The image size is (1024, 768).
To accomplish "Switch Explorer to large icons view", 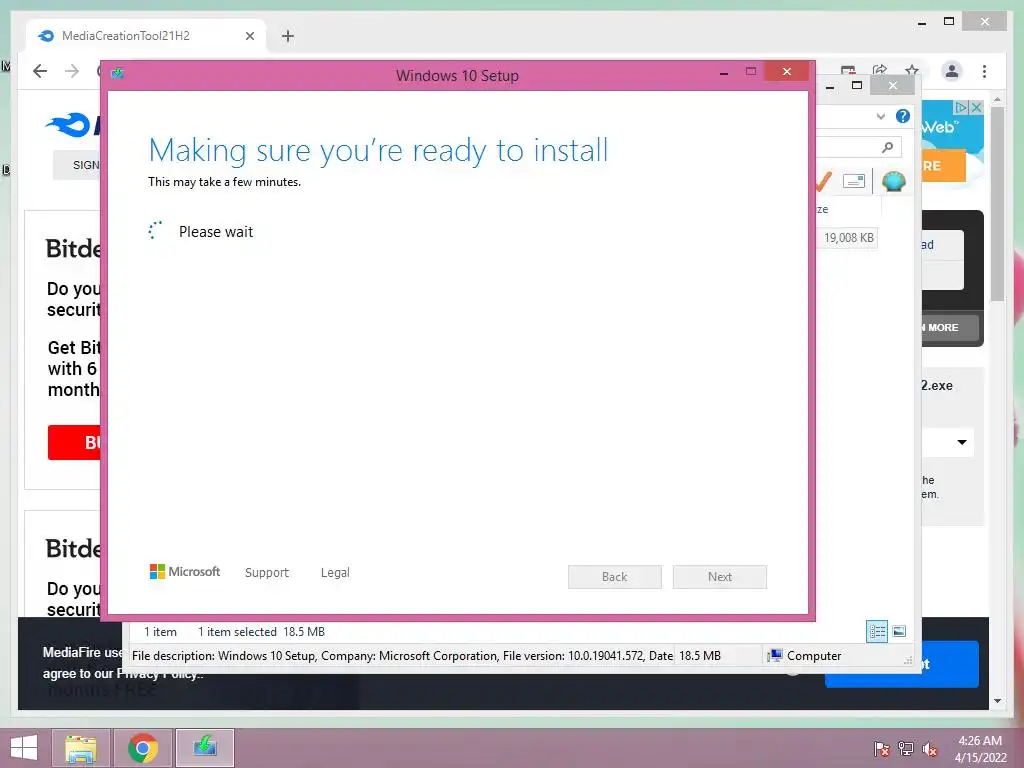I will [899, 631].
